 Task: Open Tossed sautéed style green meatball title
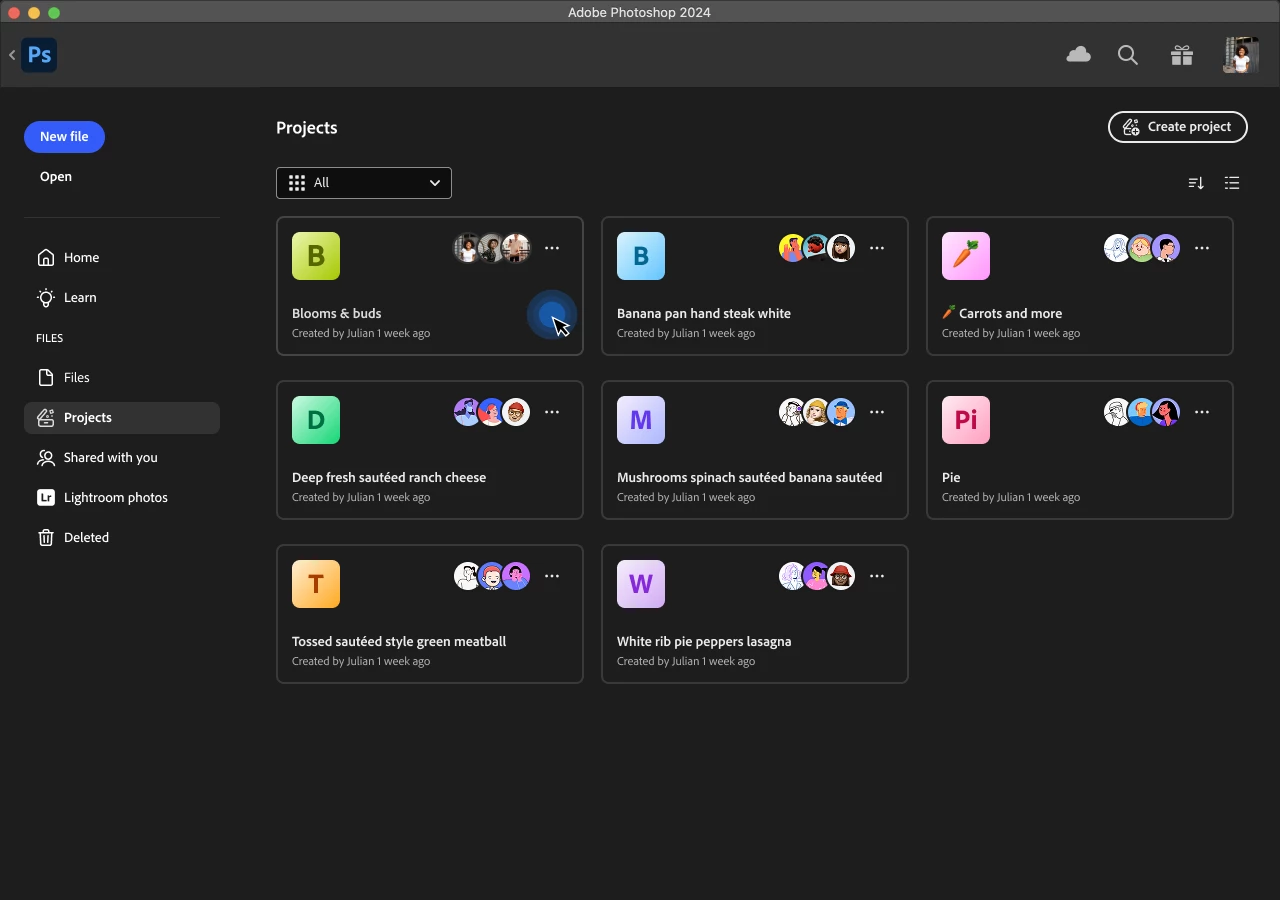(x=399, y=641)
